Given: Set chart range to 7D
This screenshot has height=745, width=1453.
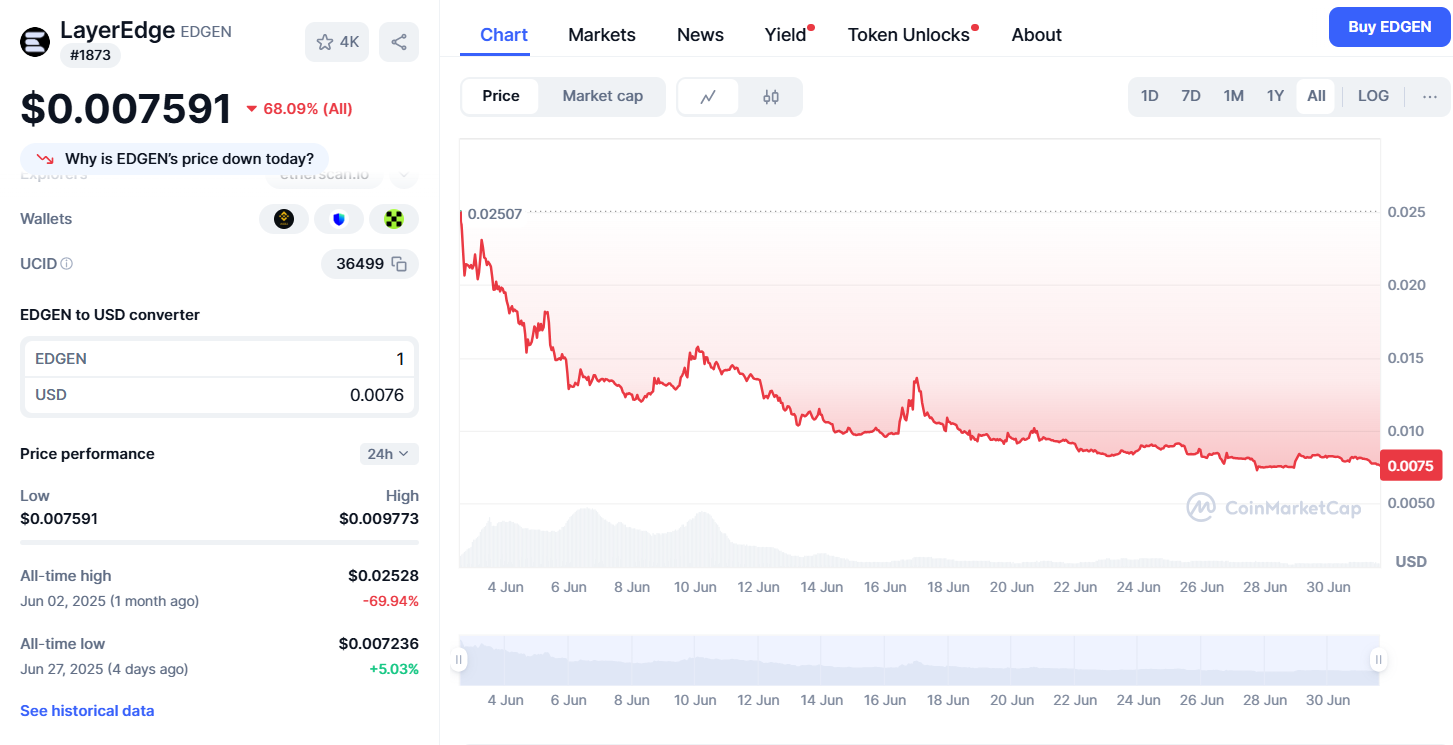Looking at the screenshot, I should point(1191,96).
